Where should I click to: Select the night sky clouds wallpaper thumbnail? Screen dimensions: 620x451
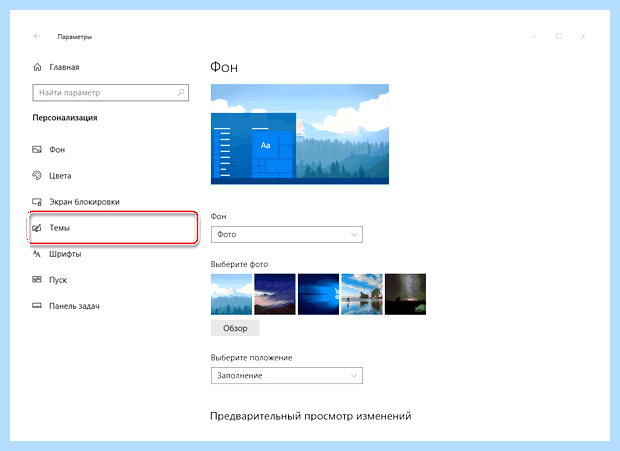(x=275, y=294)
